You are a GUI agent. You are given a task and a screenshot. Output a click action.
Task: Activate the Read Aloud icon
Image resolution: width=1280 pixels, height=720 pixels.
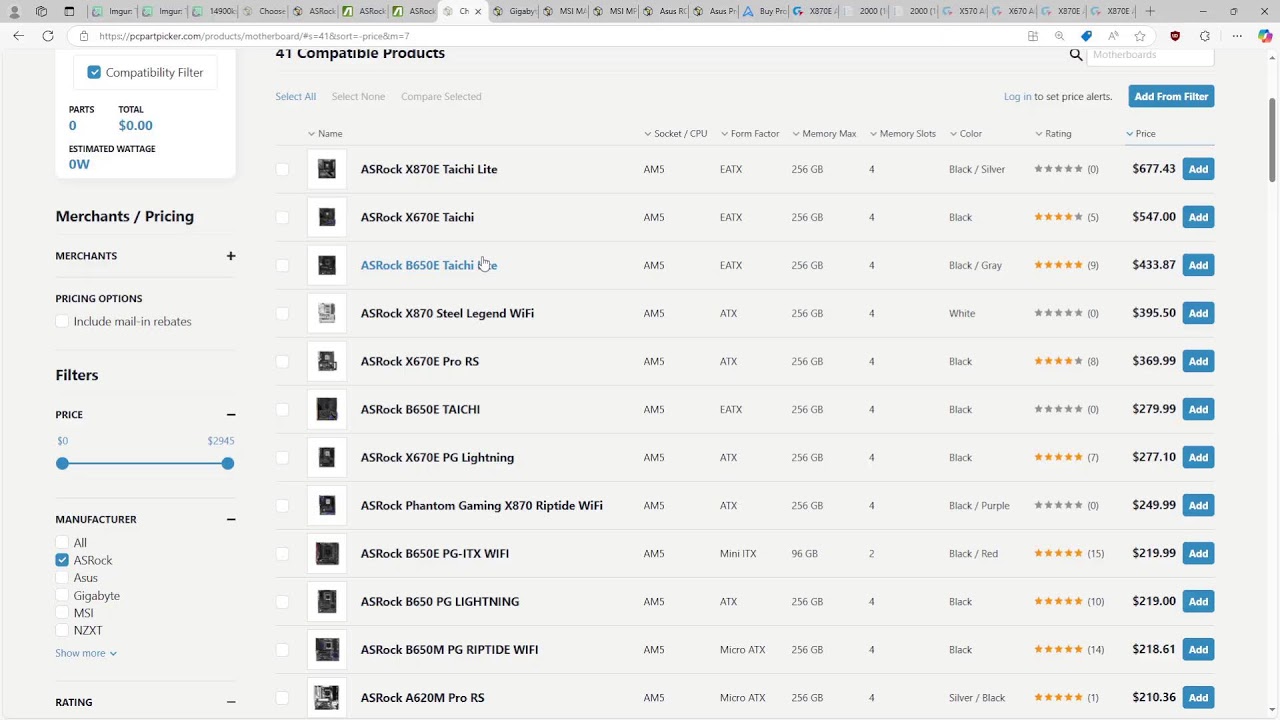click(1113, 36)
